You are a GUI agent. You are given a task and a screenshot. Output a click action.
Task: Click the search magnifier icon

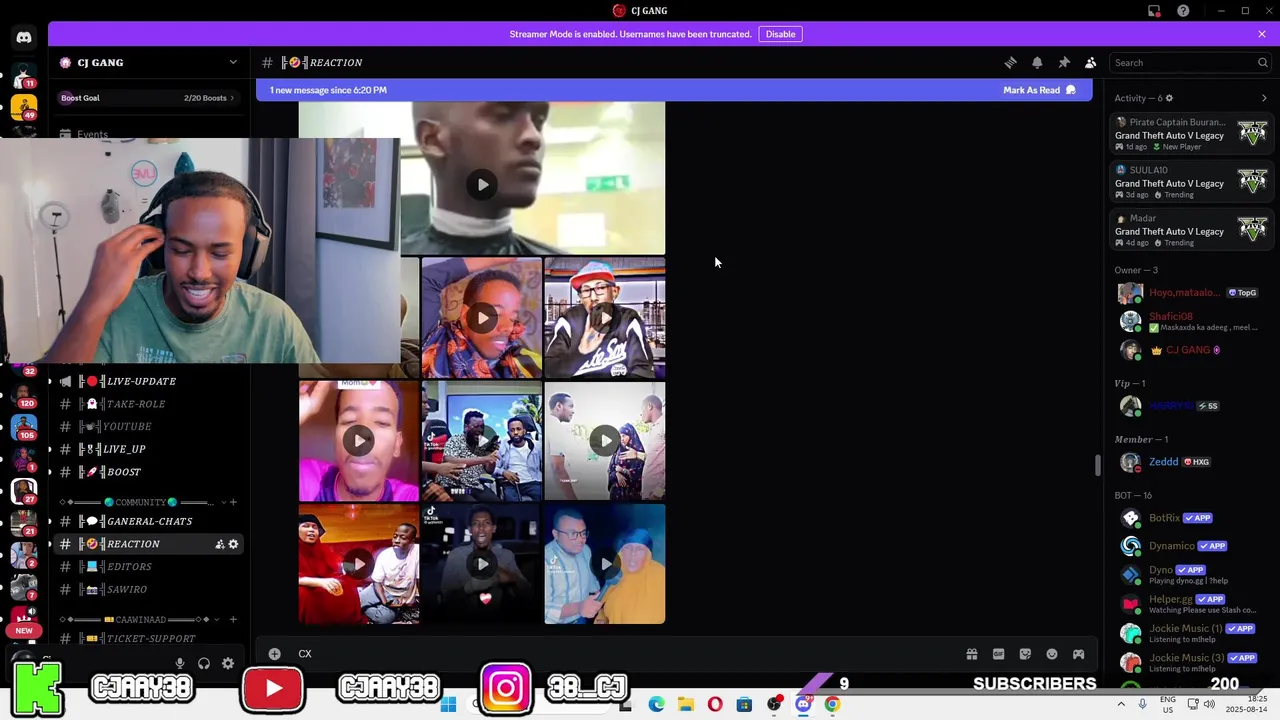click(1262, 63)
